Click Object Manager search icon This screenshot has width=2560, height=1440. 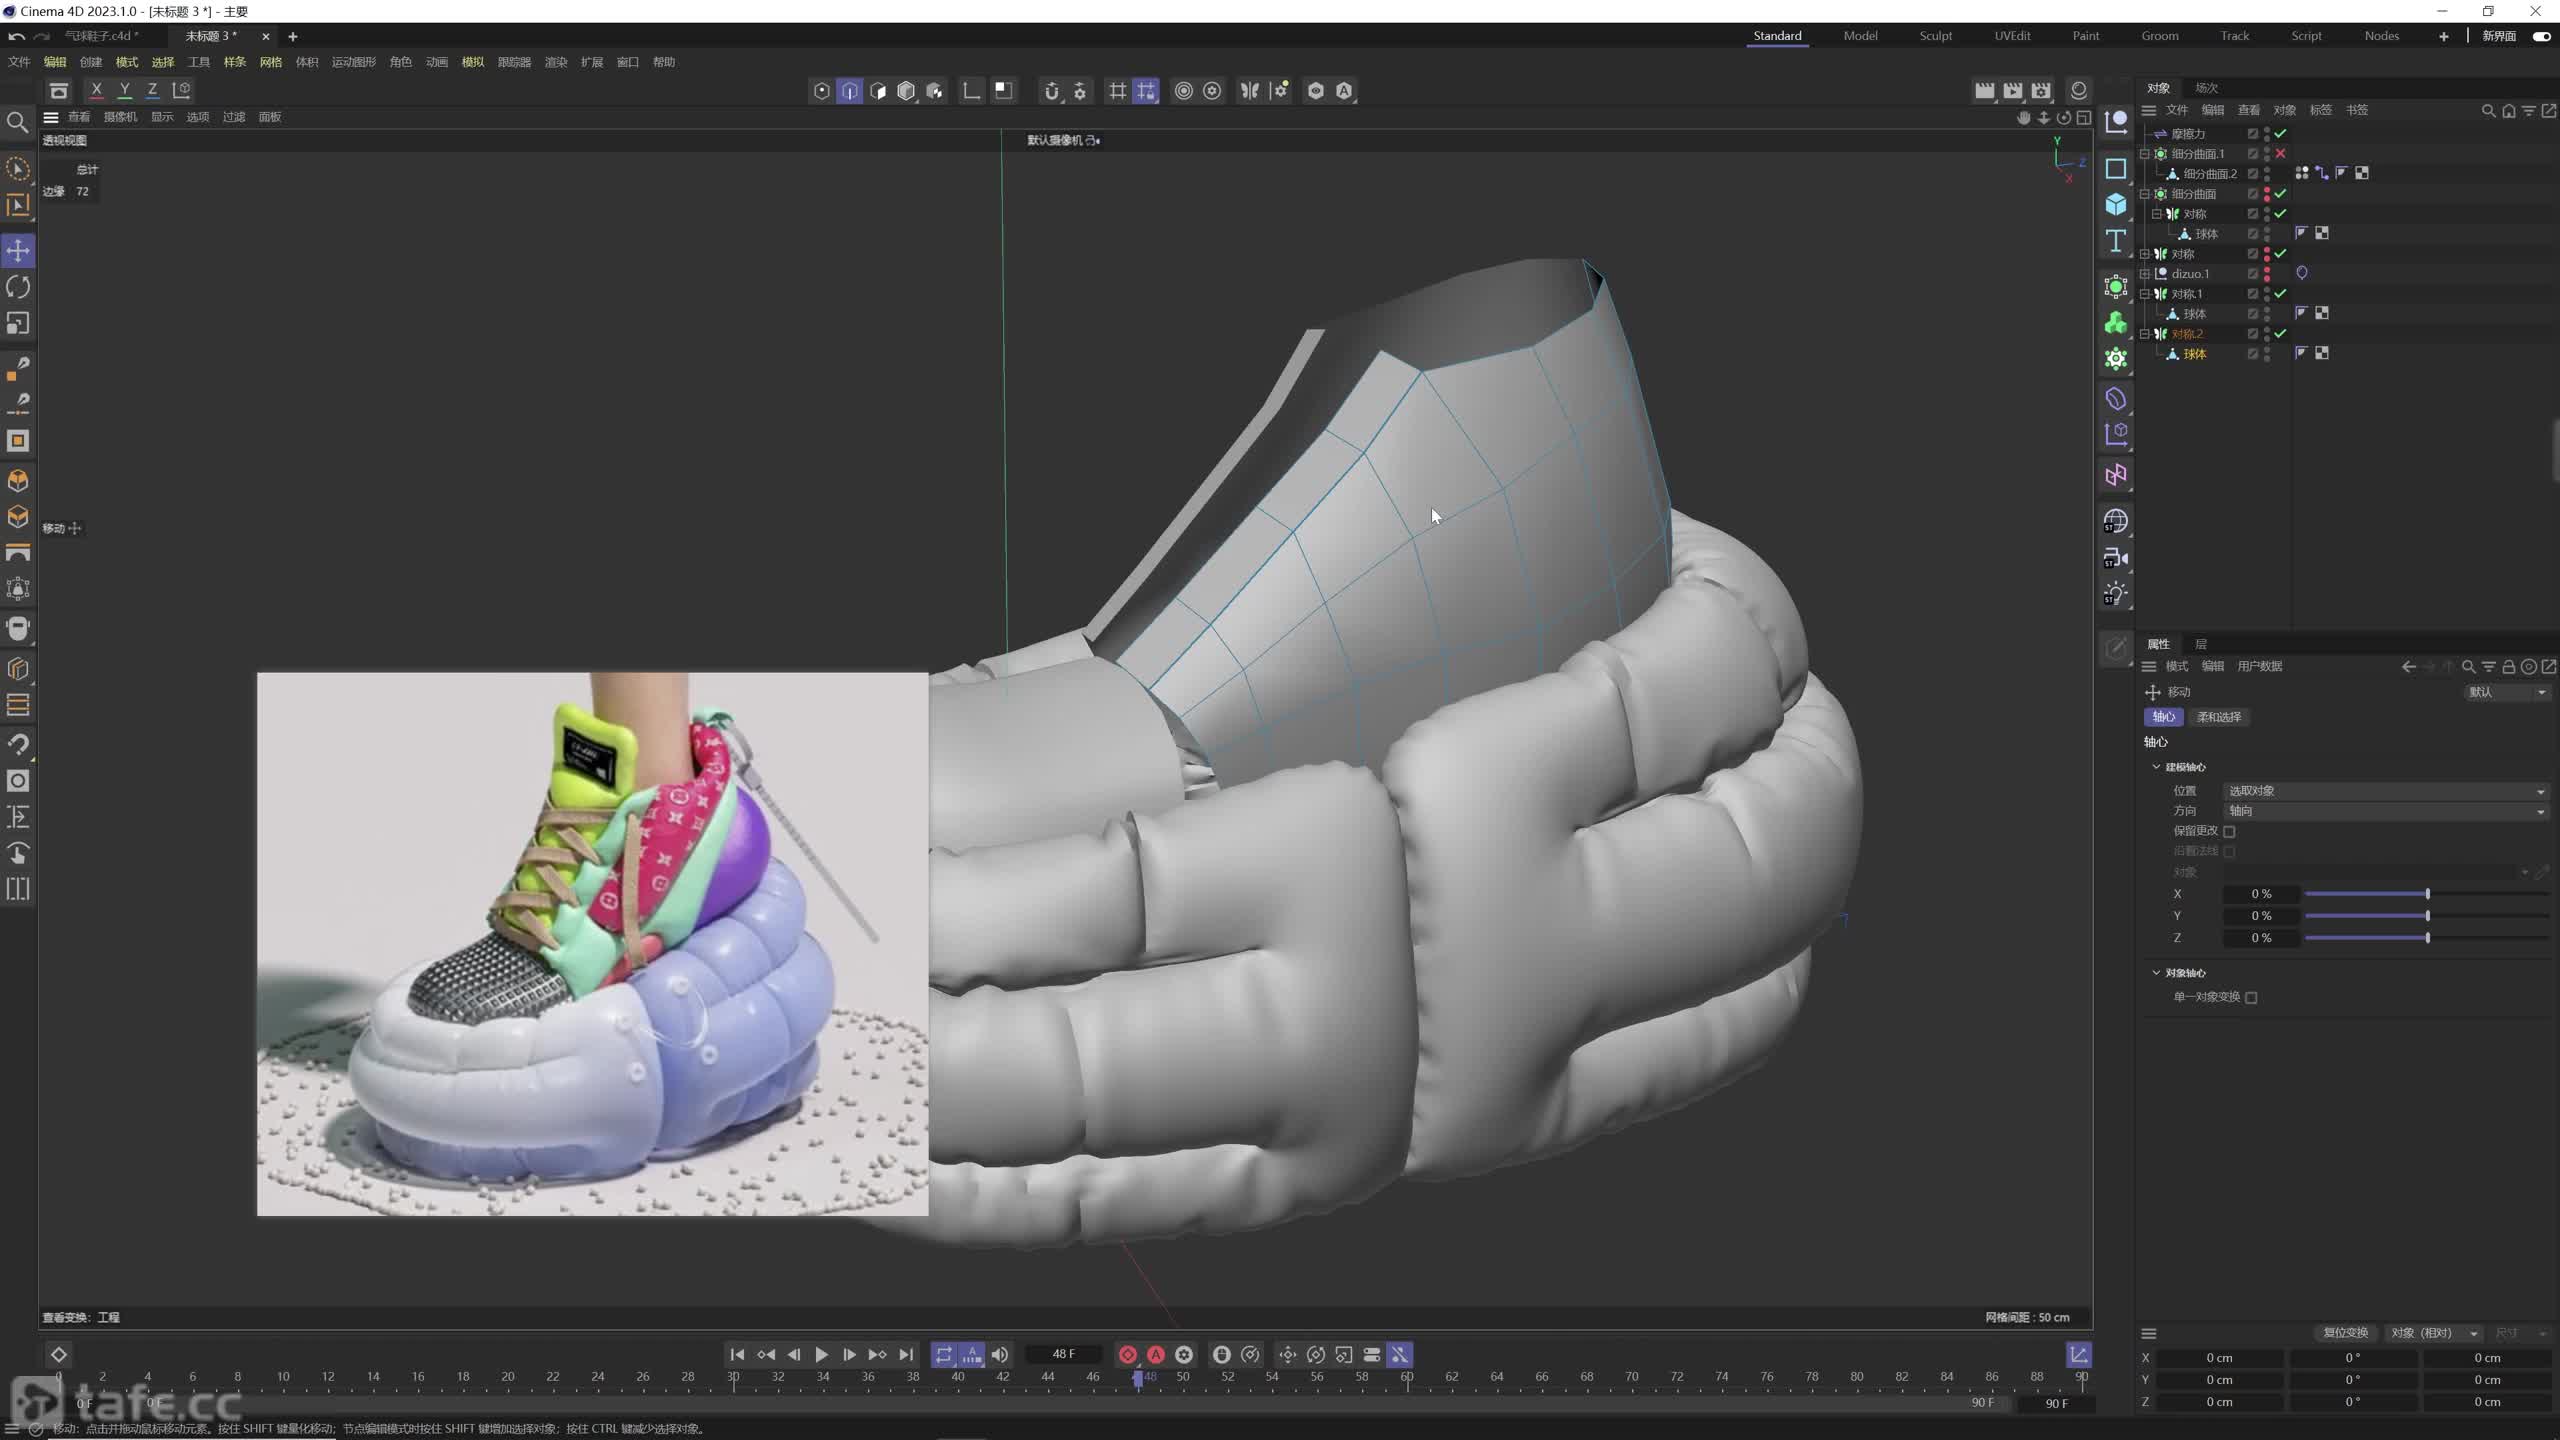click(x=2489, y=111)
